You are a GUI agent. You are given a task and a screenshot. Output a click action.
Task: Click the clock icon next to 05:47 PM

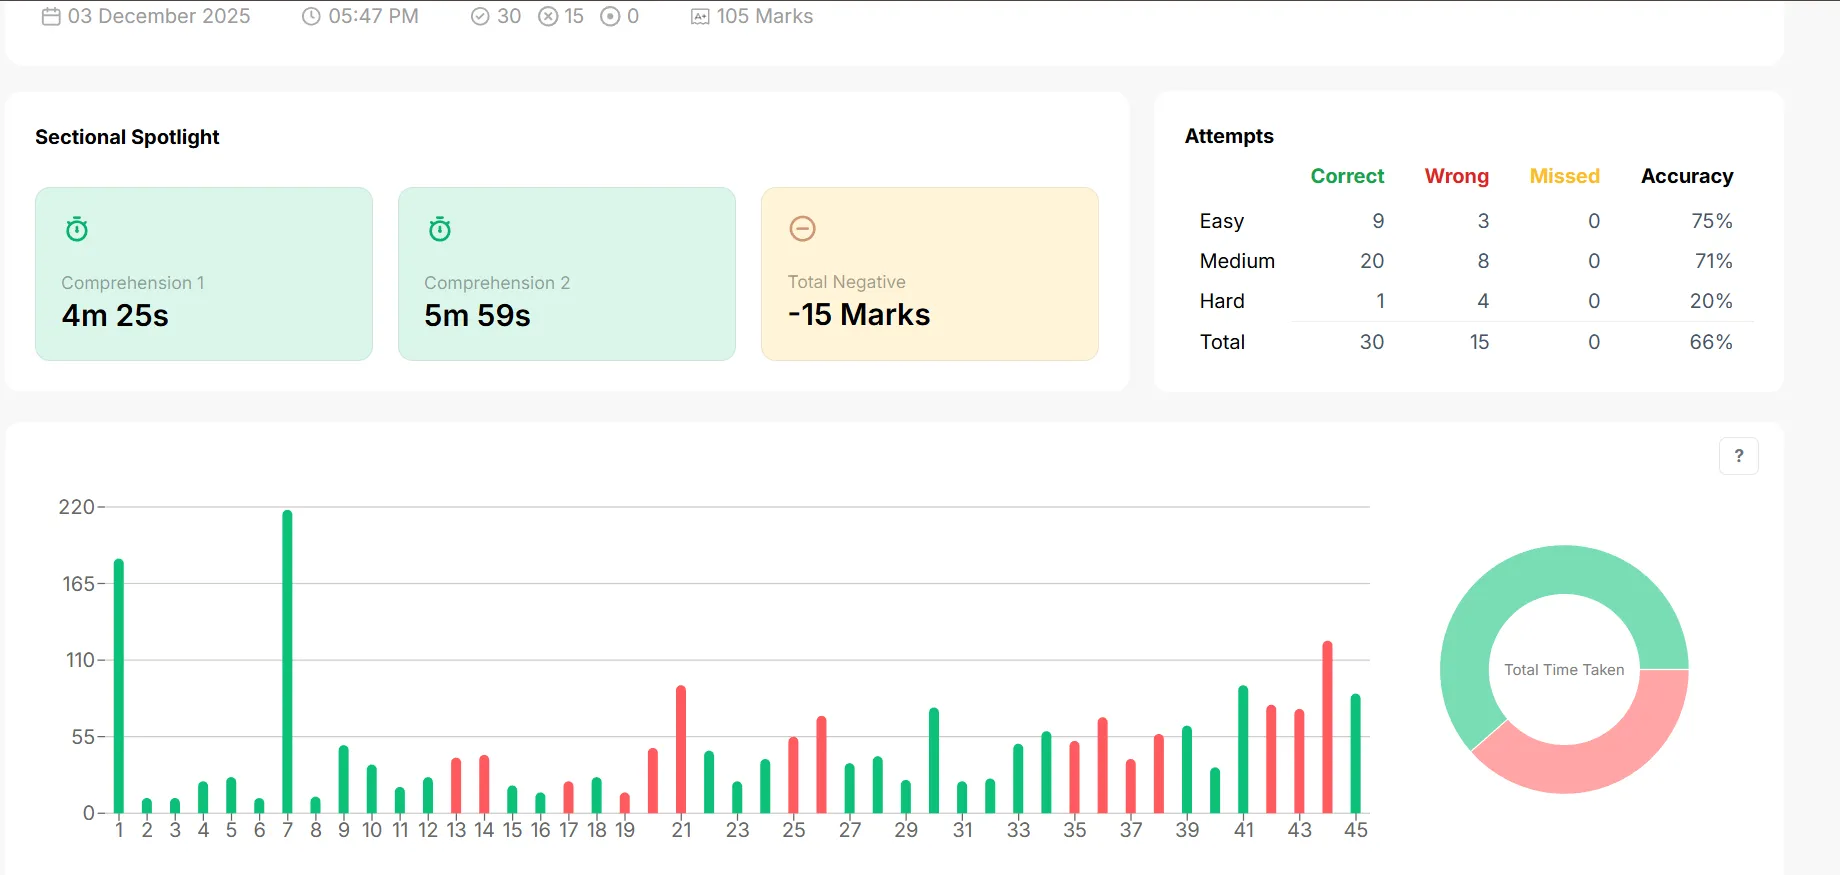click(311, 16)
